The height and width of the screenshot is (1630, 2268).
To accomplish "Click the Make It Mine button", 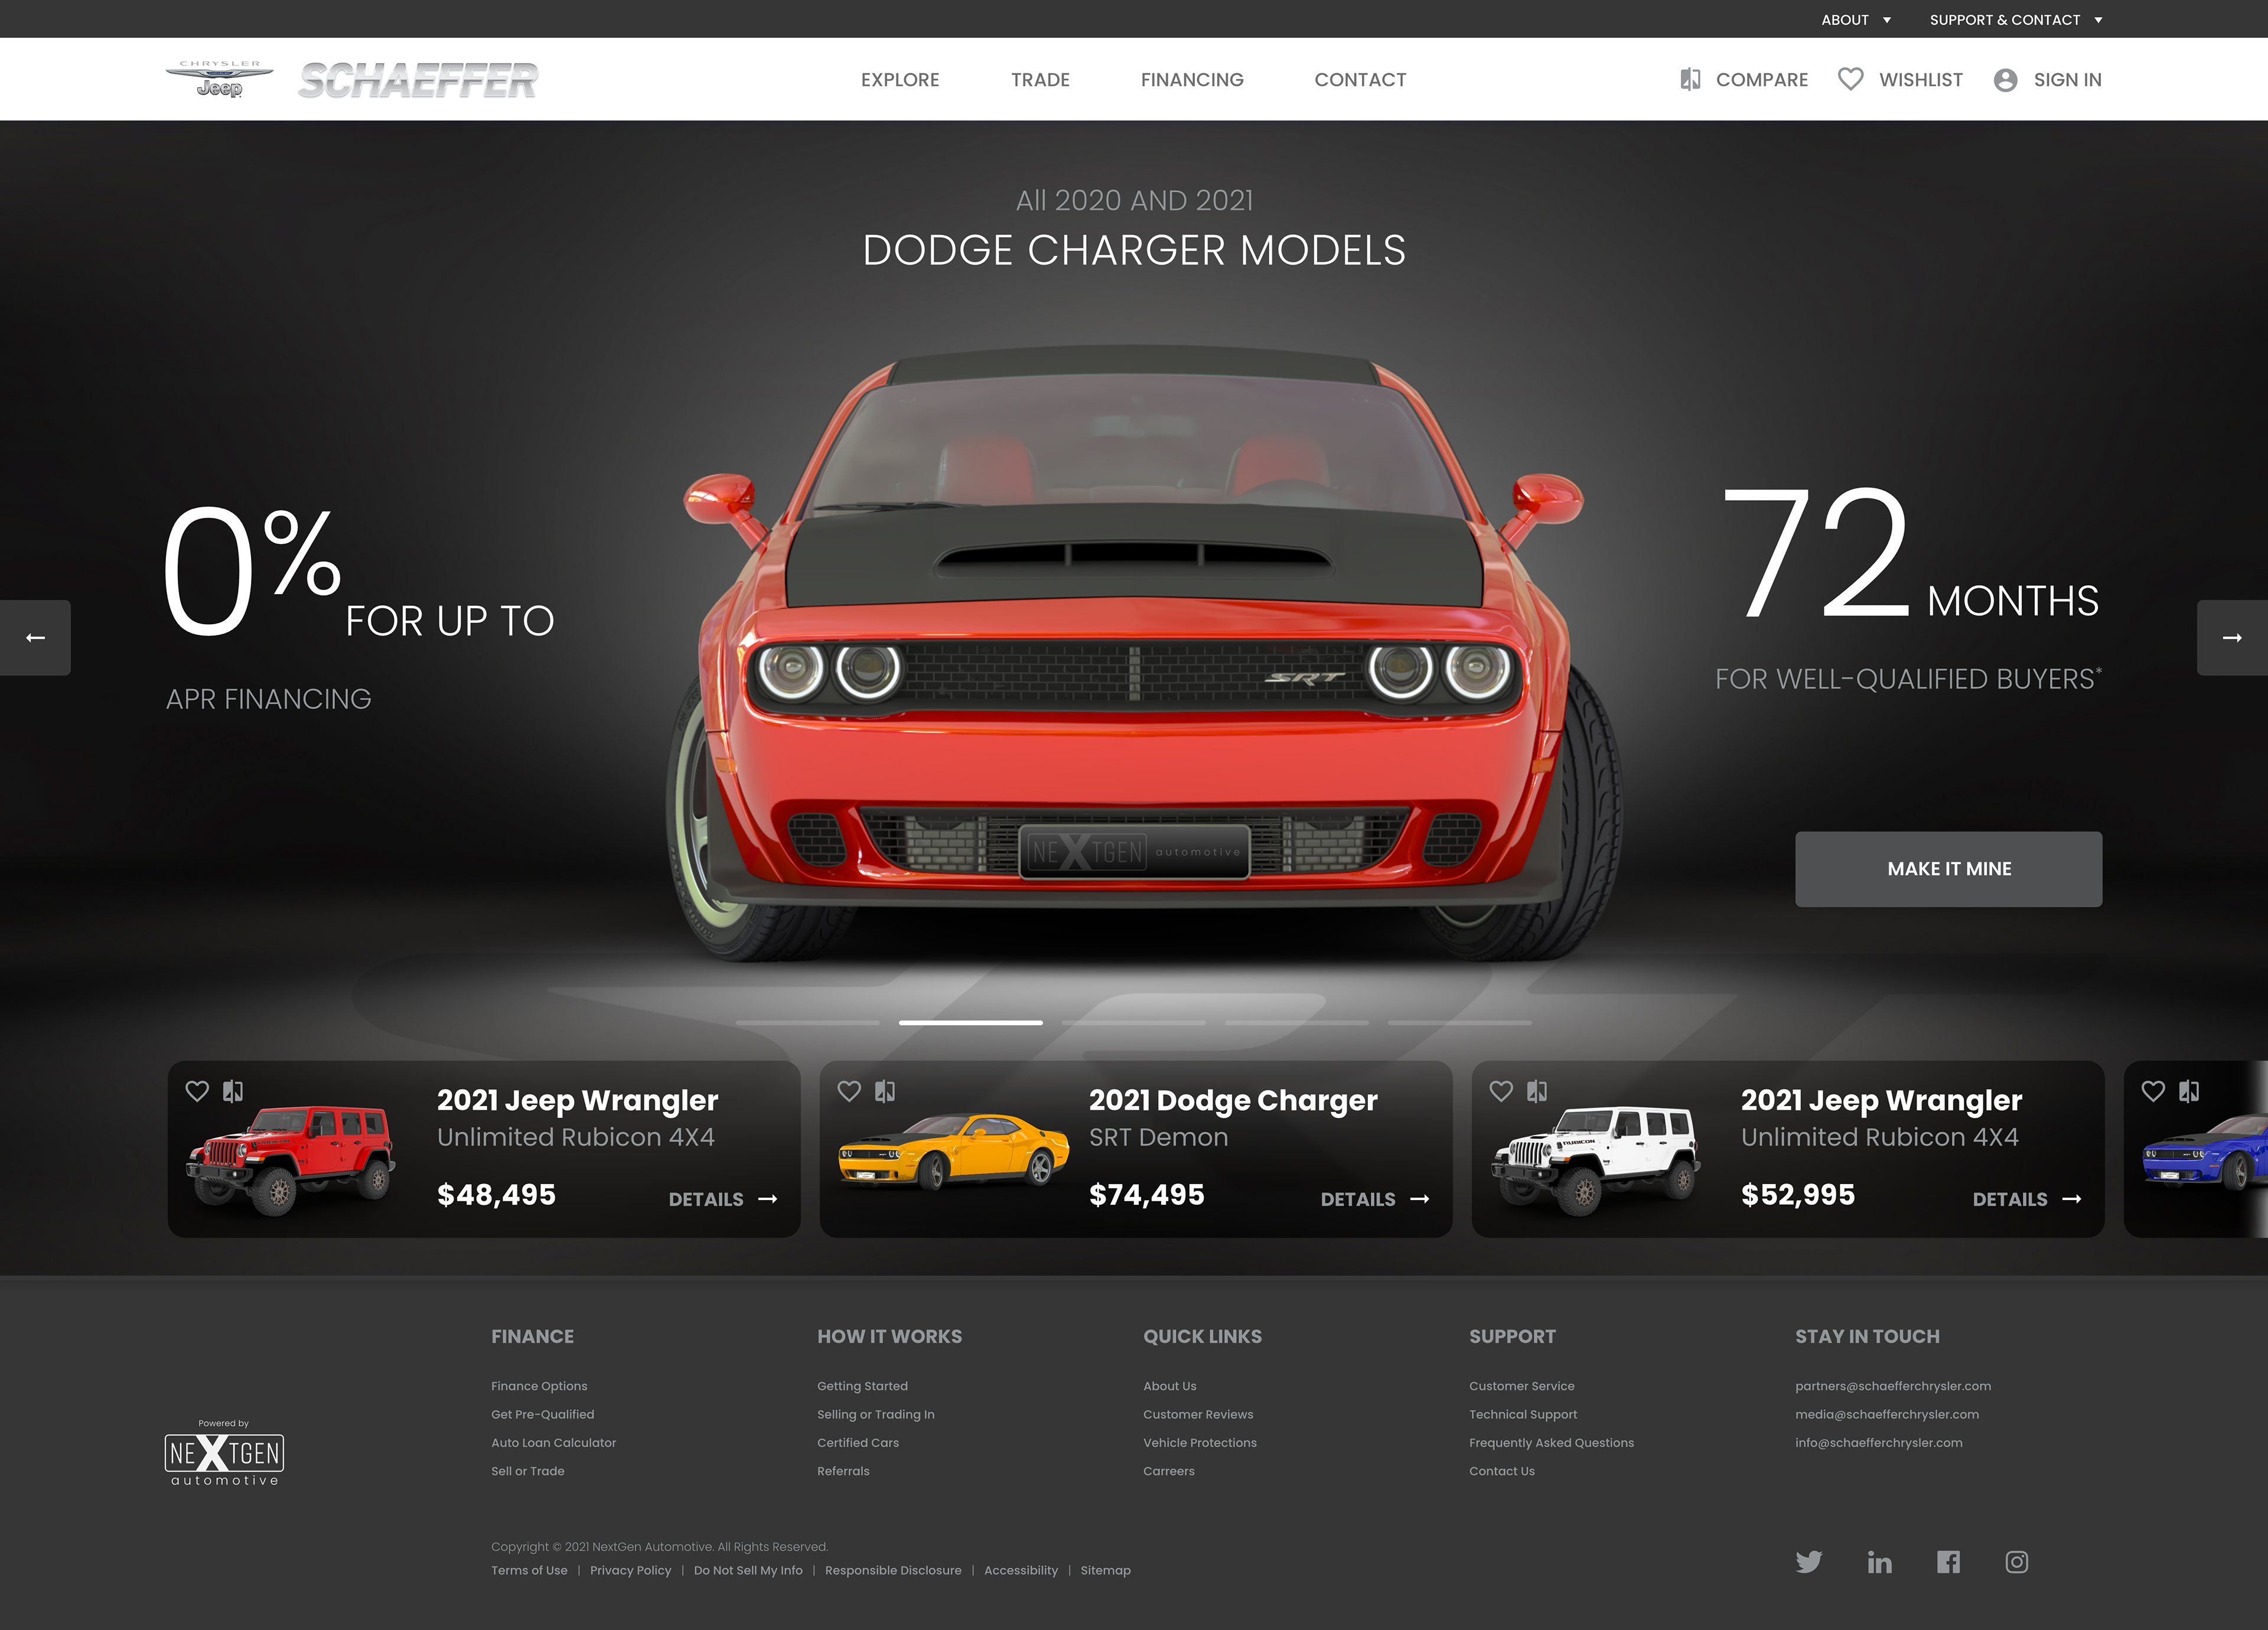I will (1948, 869).
